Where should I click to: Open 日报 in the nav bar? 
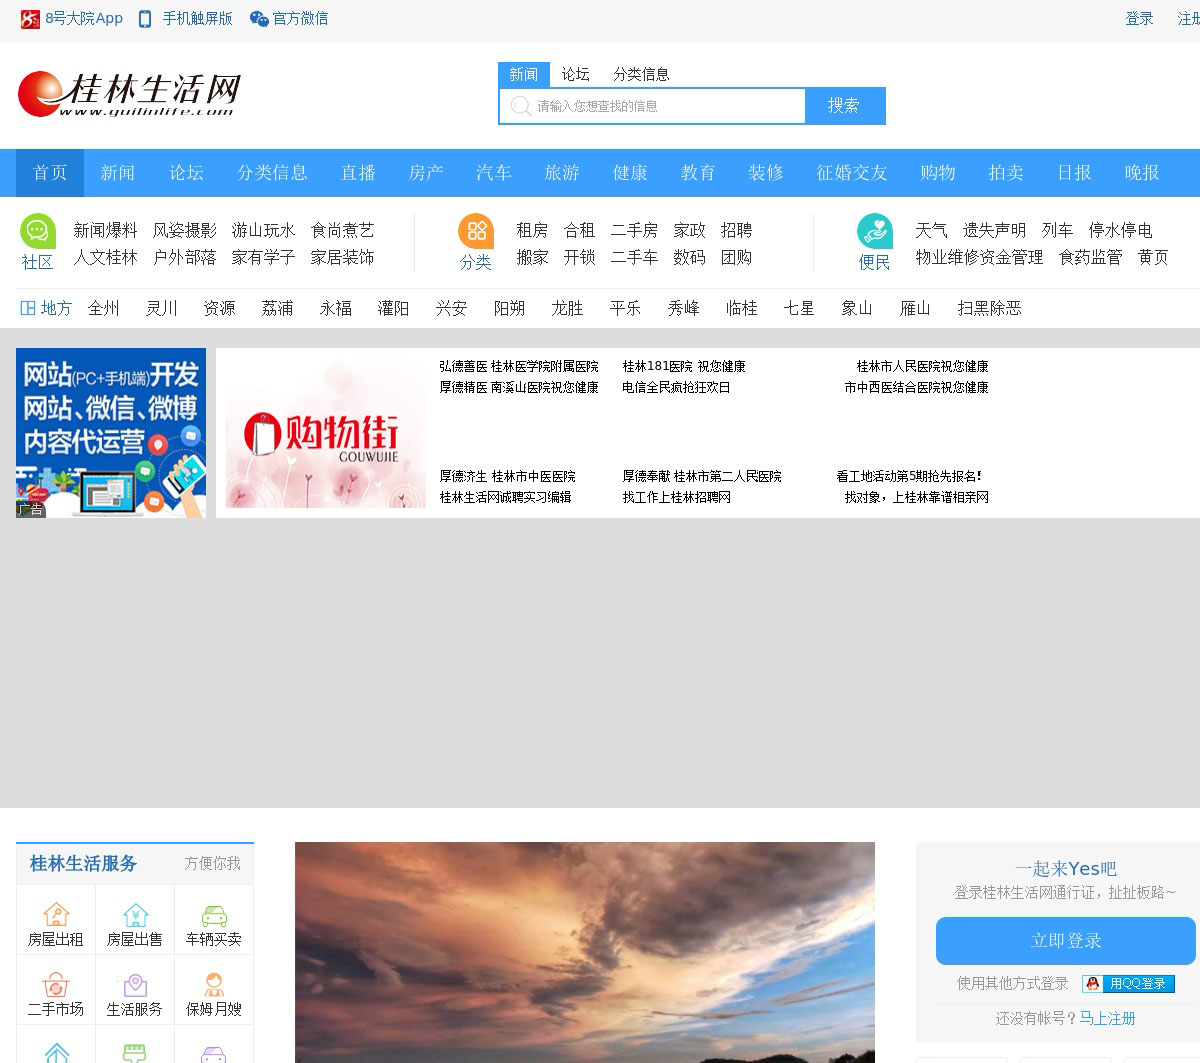1074,173
